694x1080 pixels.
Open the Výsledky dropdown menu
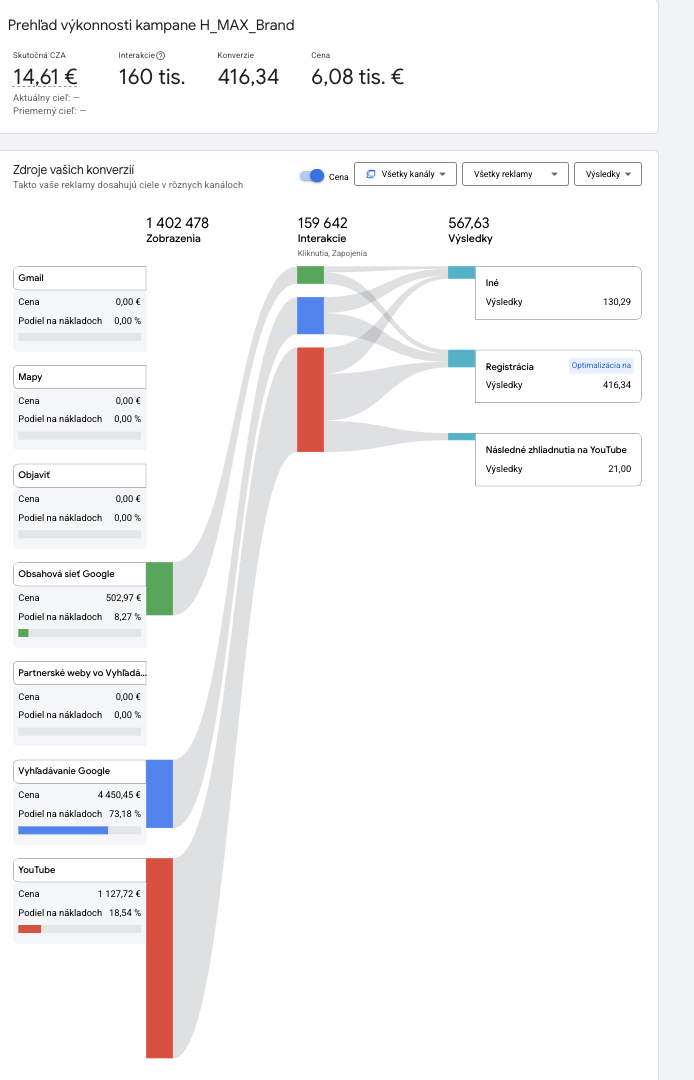click(x=608, y=174)
